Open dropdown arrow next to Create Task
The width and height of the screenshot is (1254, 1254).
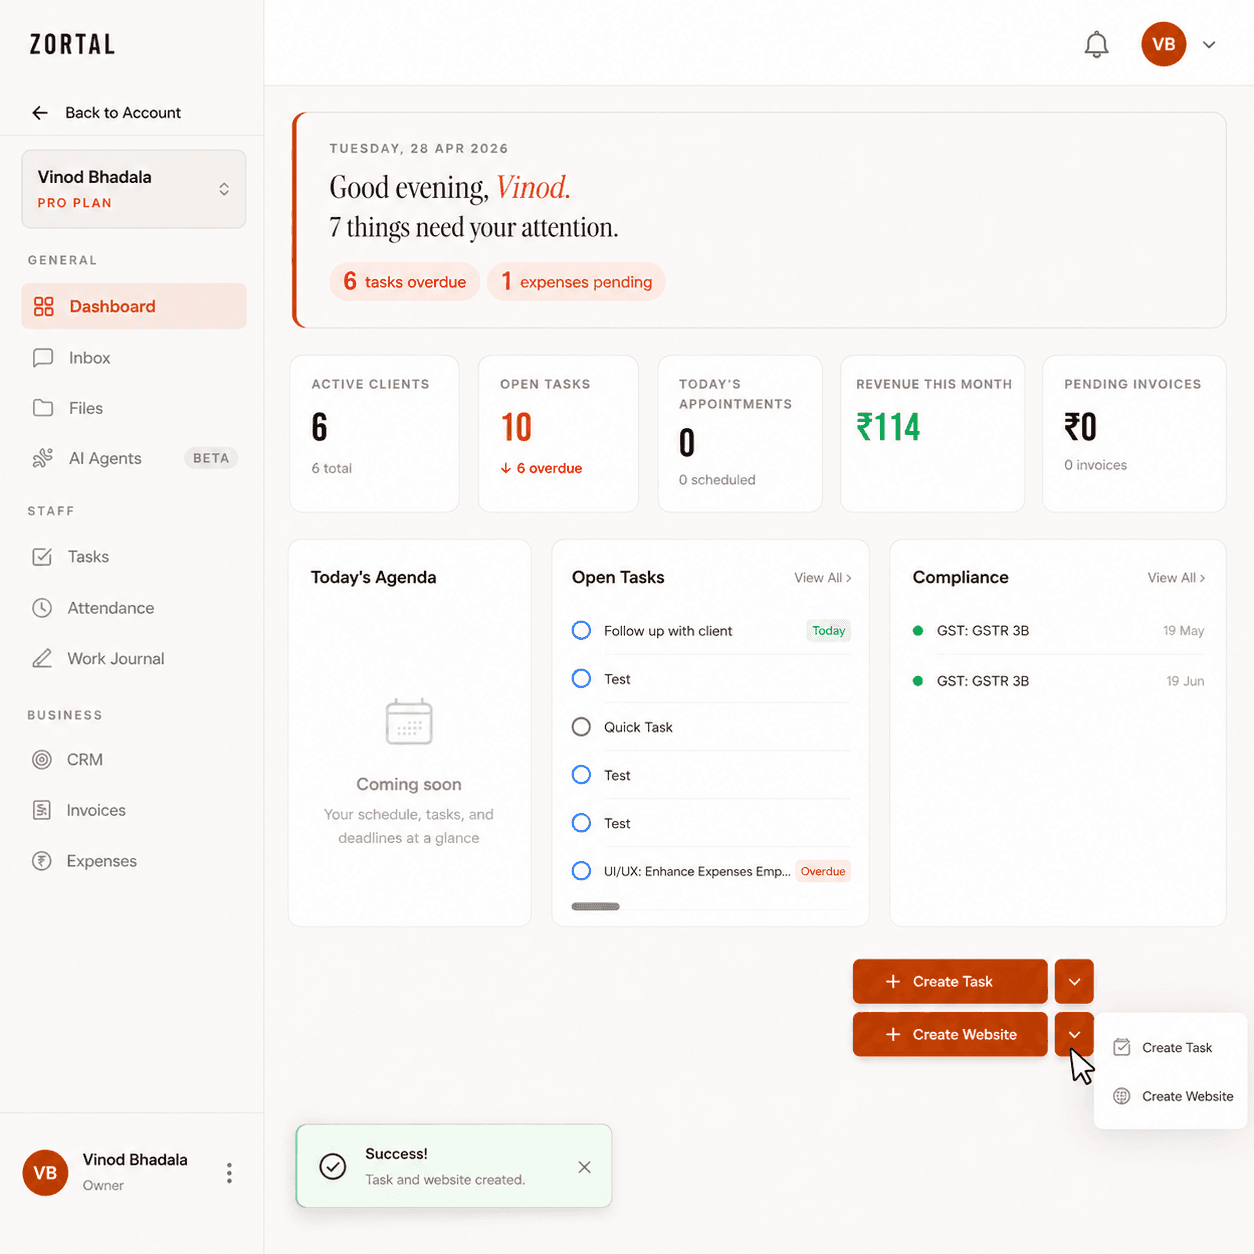1074,981
